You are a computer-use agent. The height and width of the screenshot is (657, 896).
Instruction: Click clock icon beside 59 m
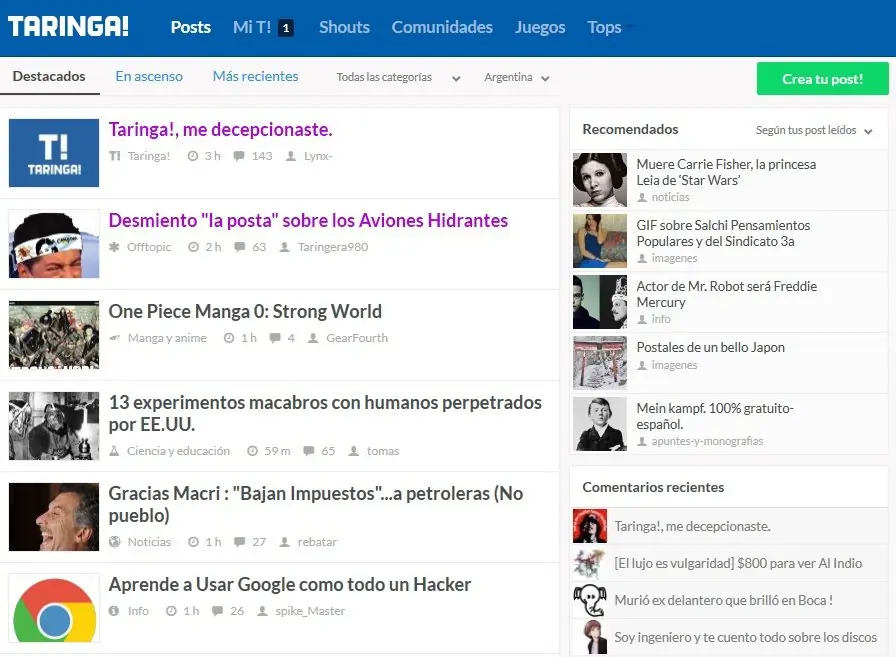[252, 451]
